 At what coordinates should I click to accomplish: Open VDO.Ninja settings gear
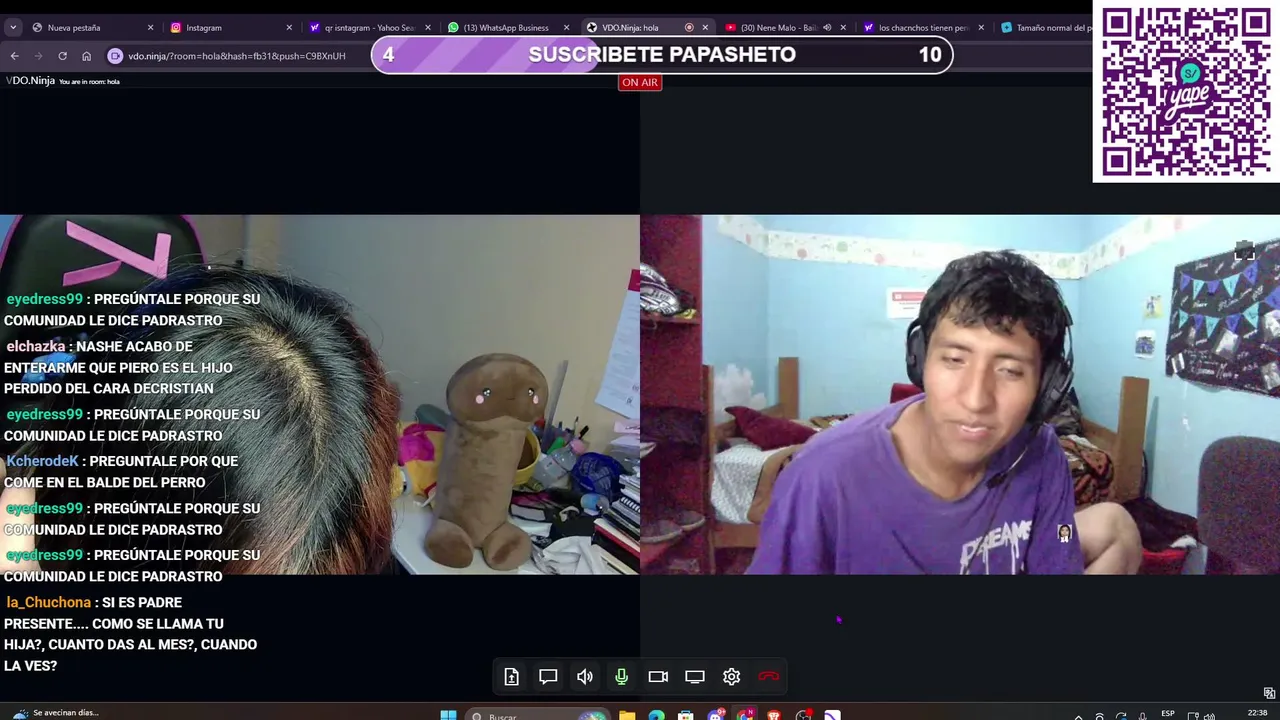[x=732, y=677]
